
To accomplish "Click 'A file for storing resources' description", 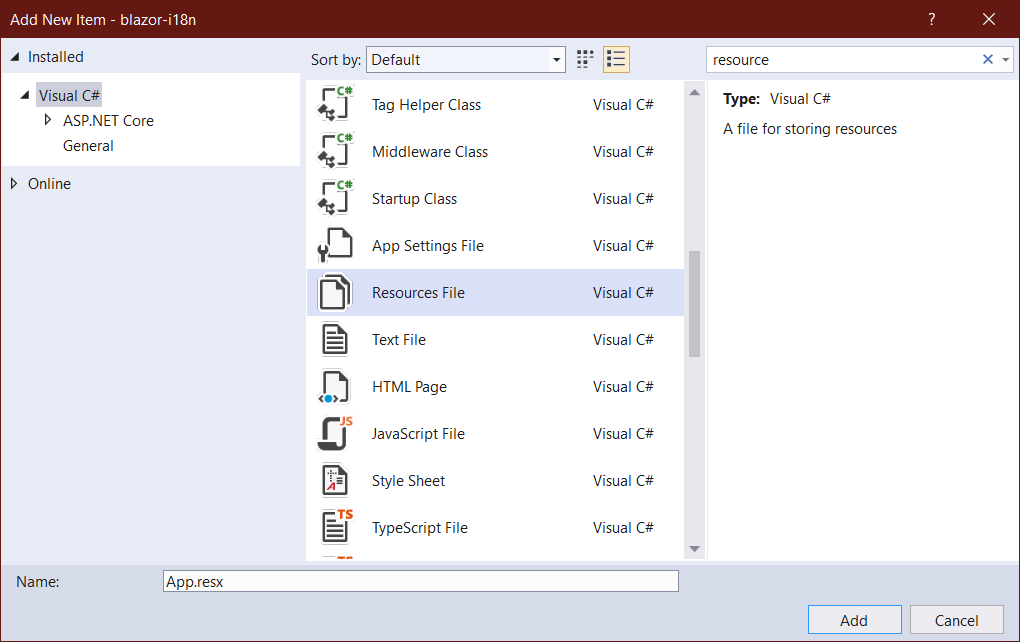I will (810, 129).
